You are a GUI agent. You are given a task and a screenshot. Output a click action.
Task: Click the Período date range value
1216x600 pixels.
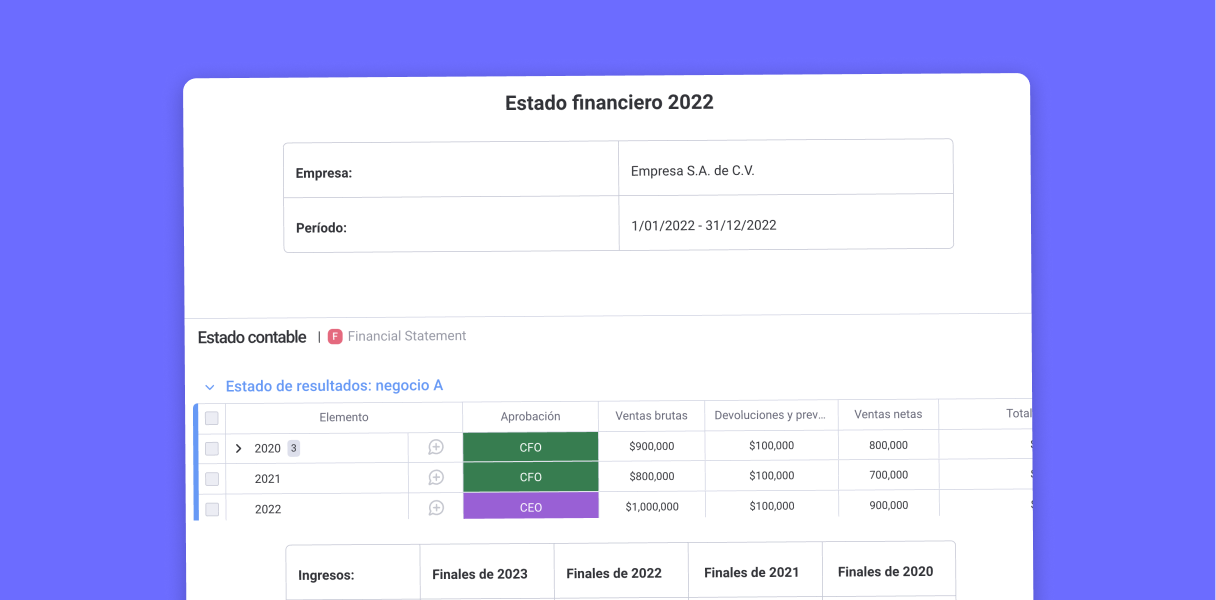click(703, 225)
